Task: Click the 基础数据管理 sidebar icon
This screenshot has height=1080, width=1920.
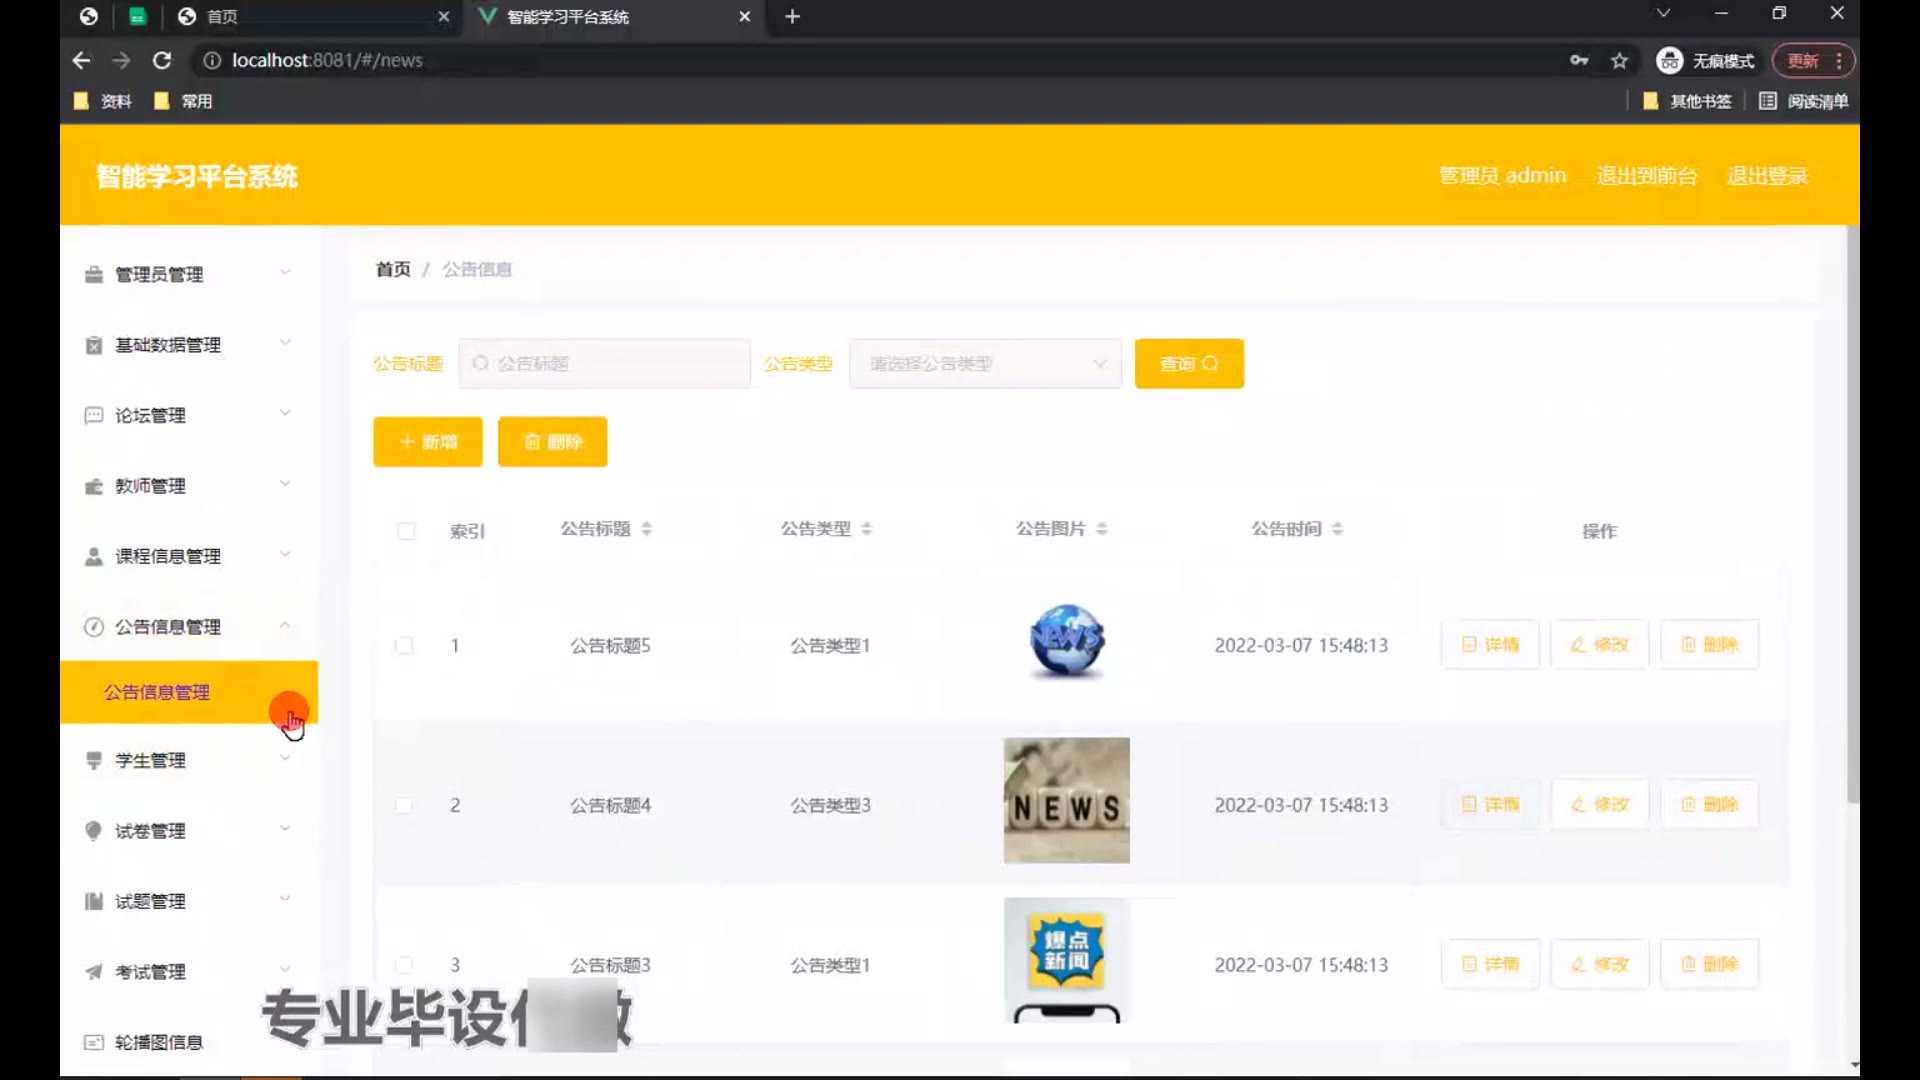Action: (x=94, y=345)
